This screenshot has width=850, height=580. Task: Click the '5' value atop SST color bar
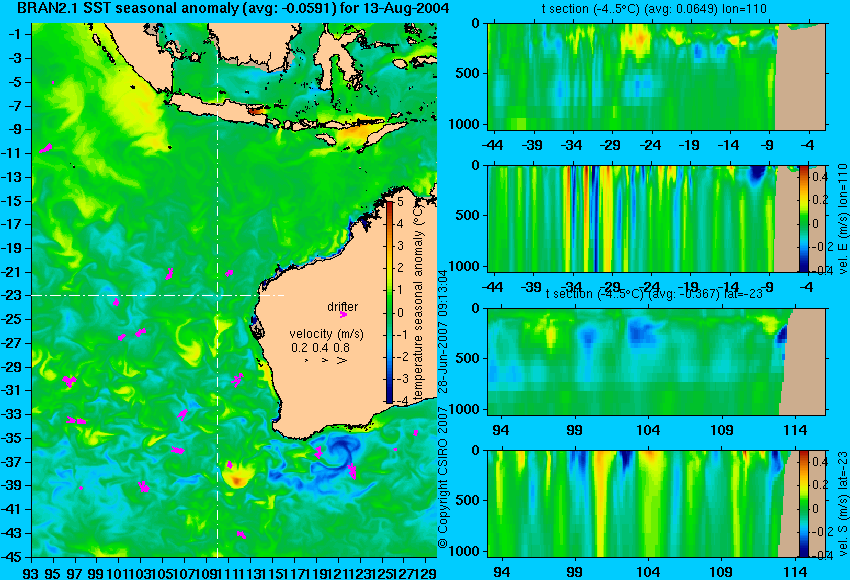click(x=400, y=202)
